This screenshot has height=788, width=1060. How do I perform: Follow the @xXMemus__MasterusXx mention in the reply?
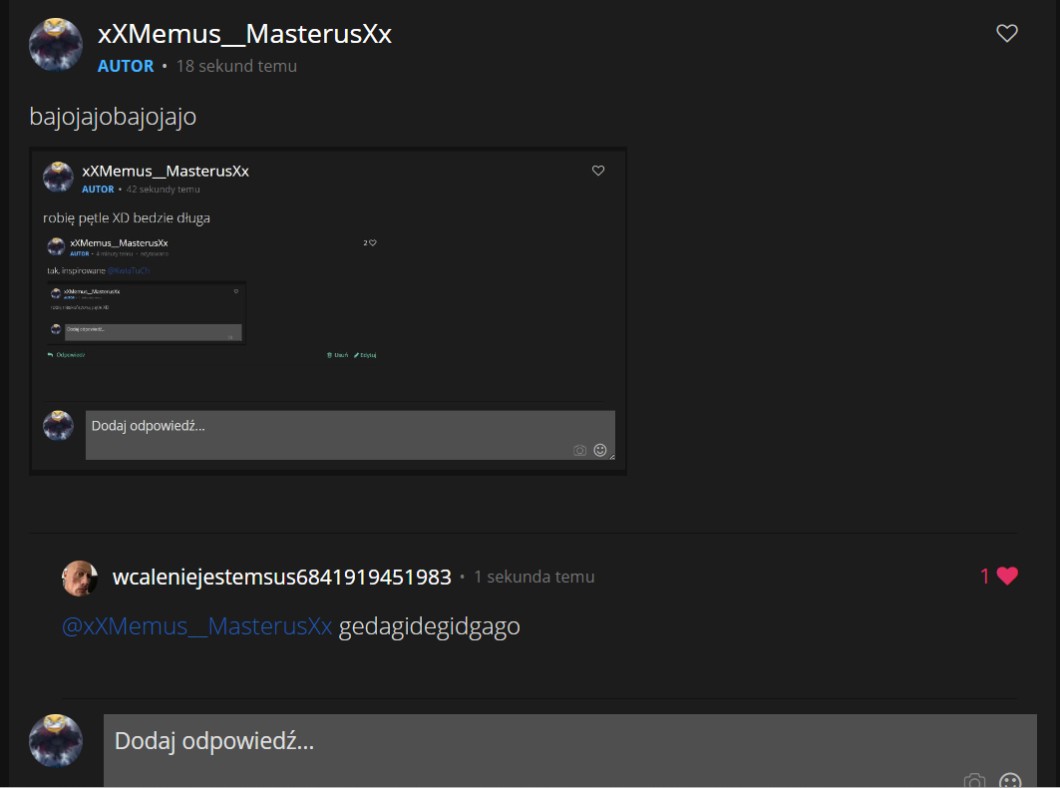[x=196, y=627]
